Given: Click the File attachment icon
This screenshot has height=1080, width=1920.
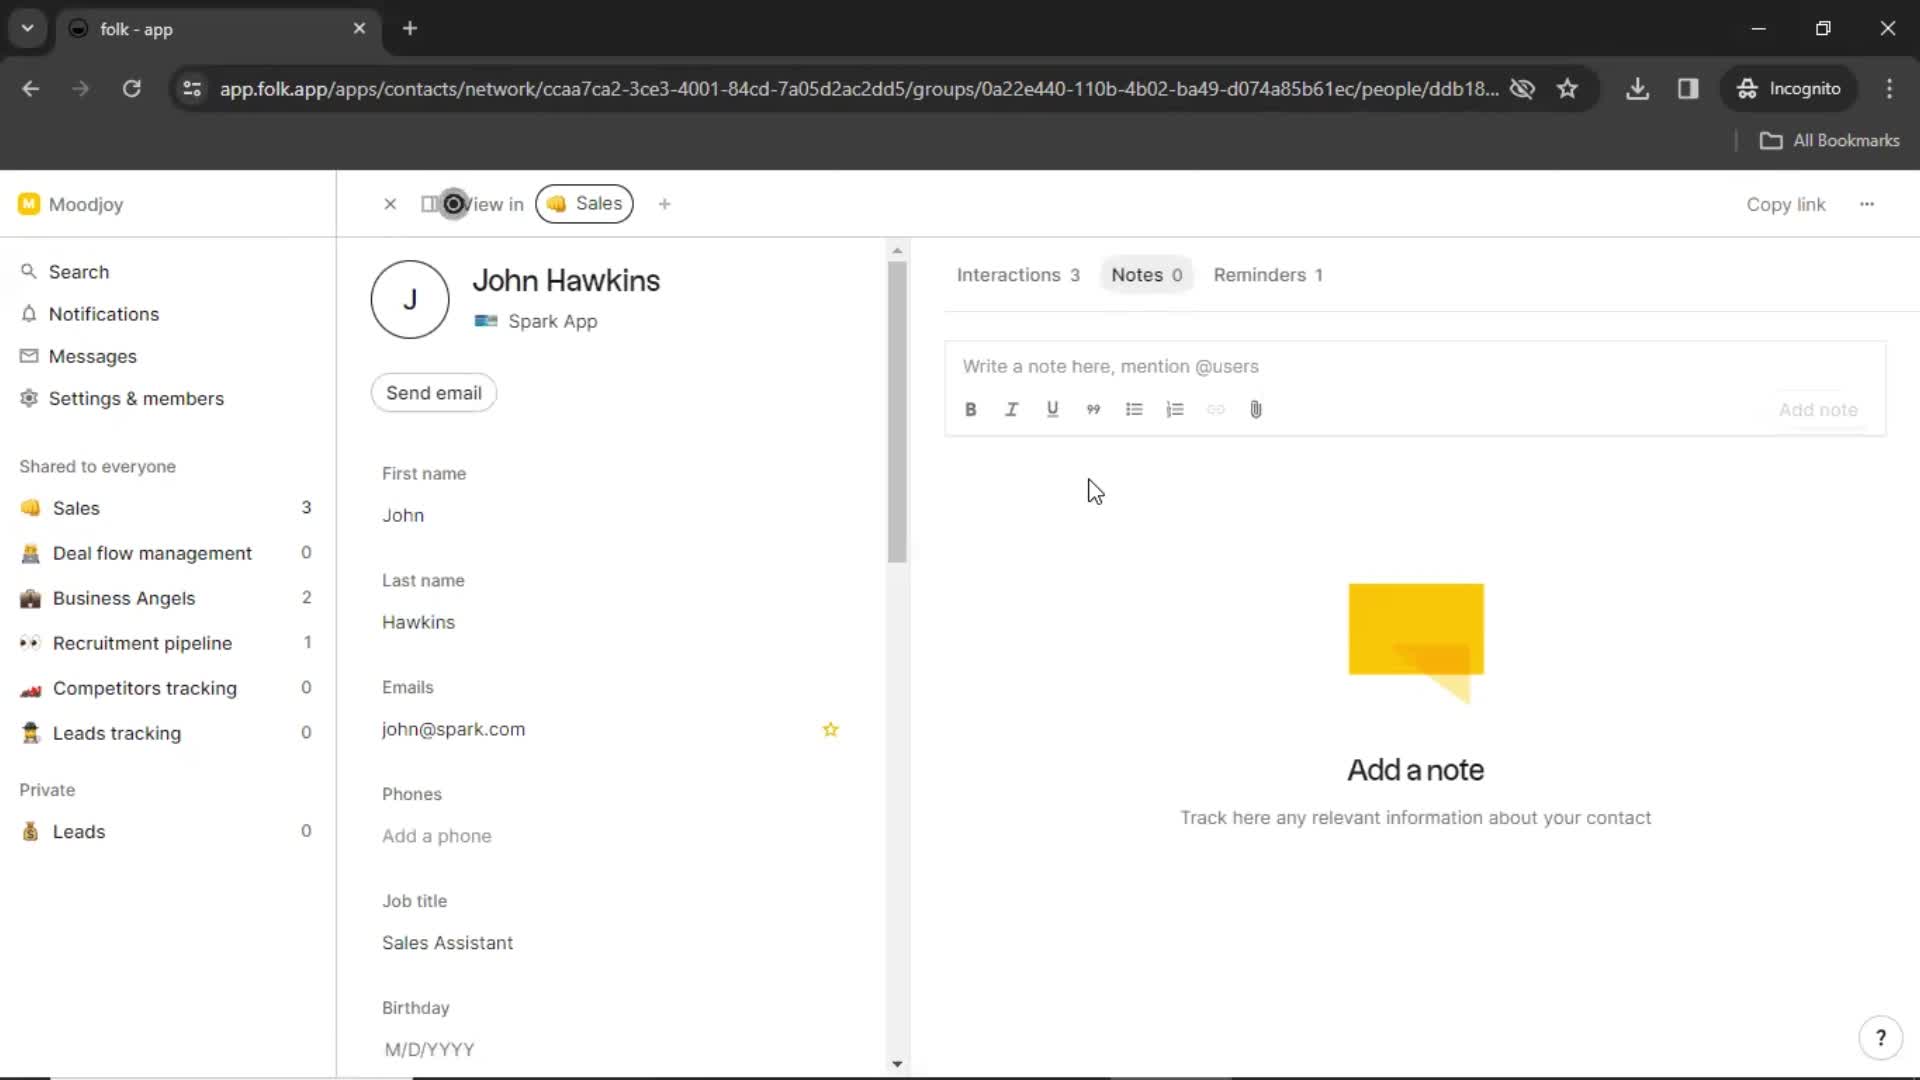Looking at the screenshot, I should pyautogui.click(x=1255, y=409).
